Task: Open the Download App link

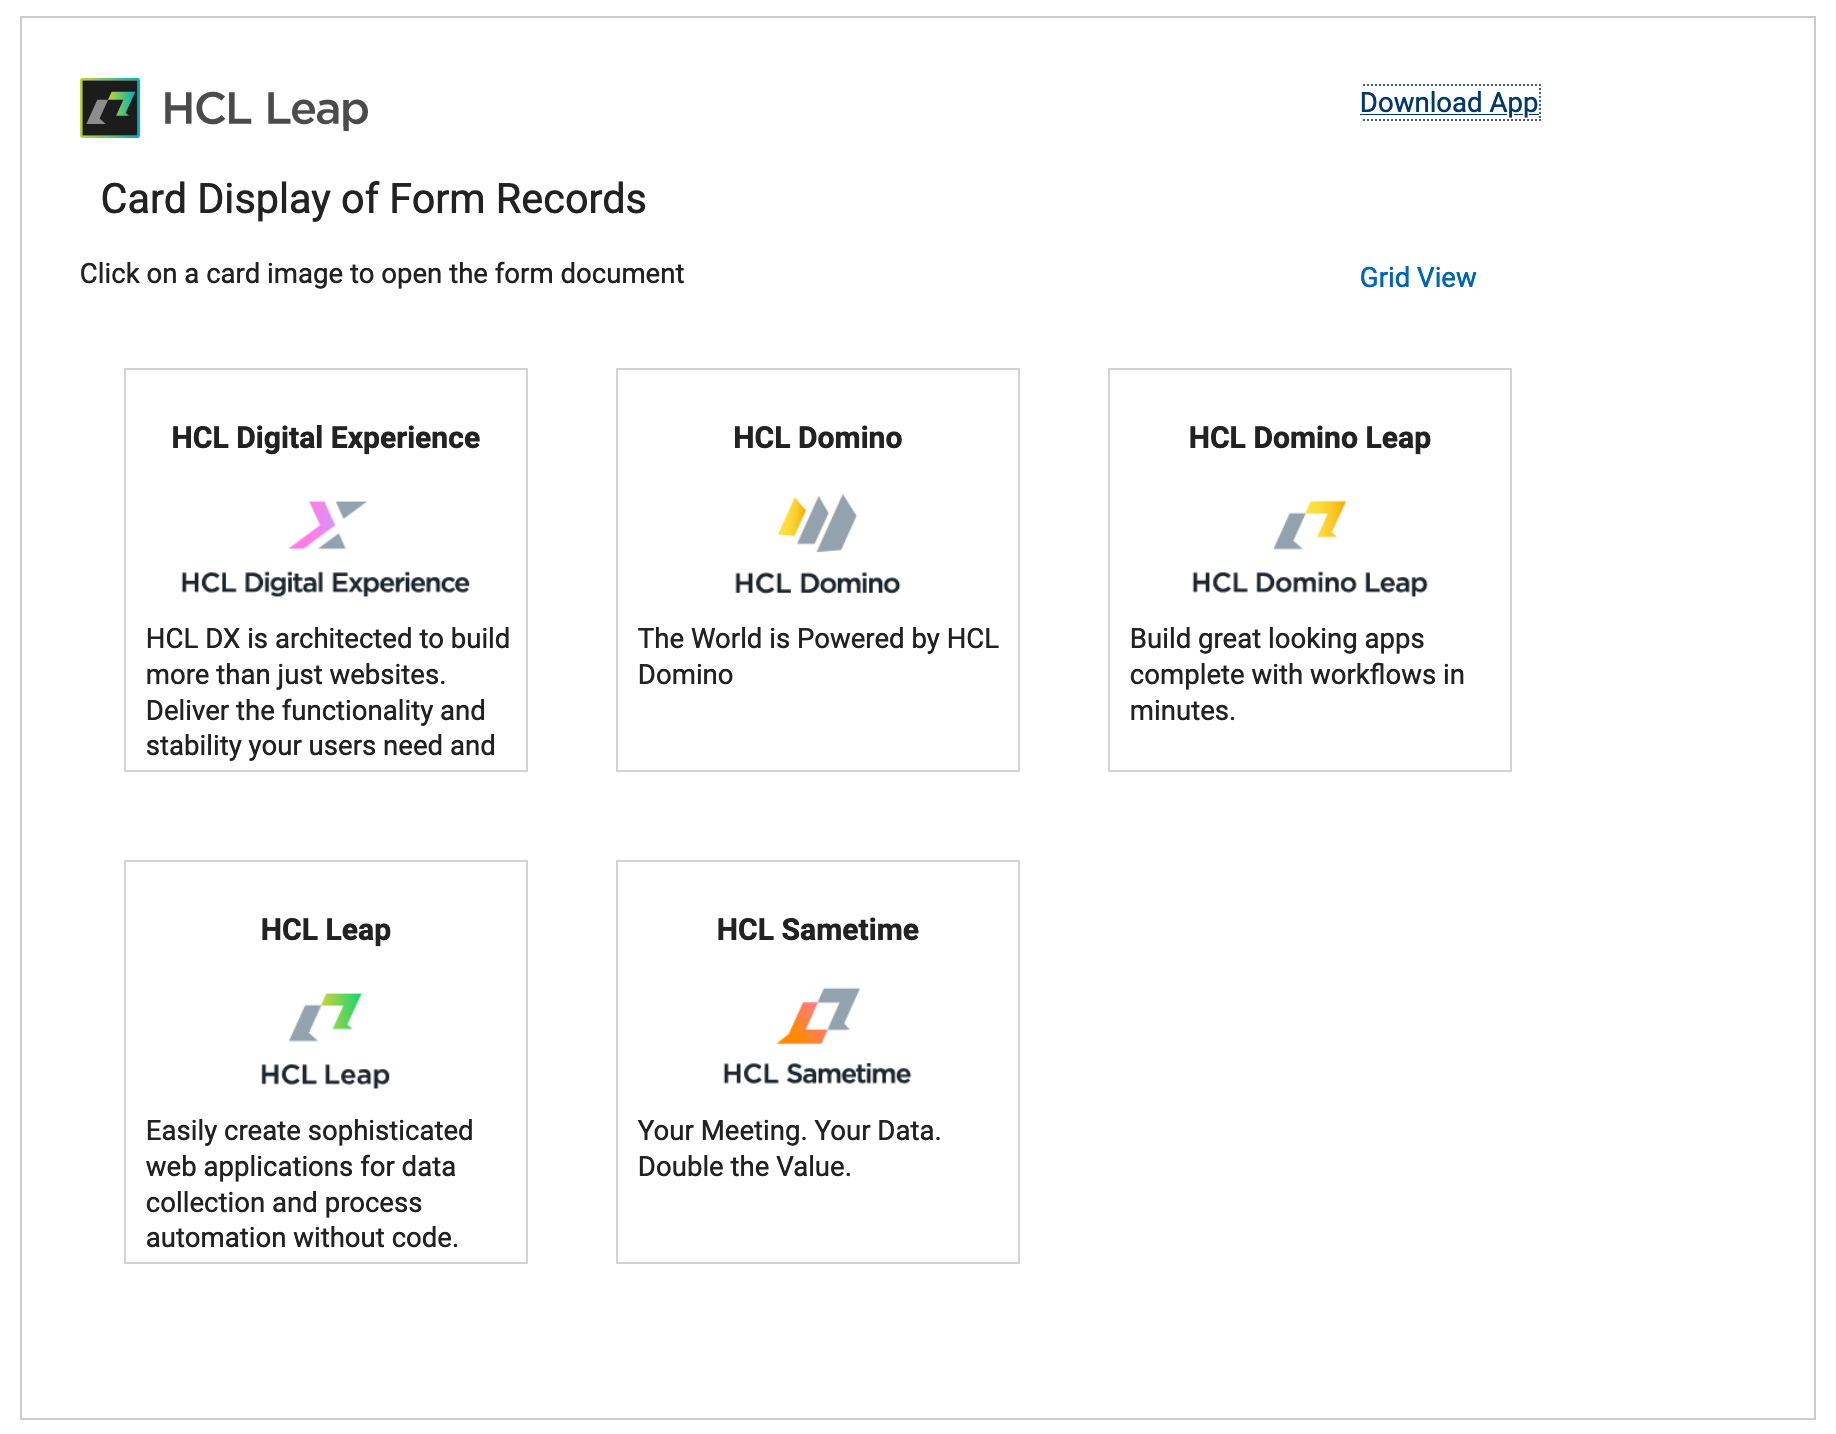Action: [1449, 103]
